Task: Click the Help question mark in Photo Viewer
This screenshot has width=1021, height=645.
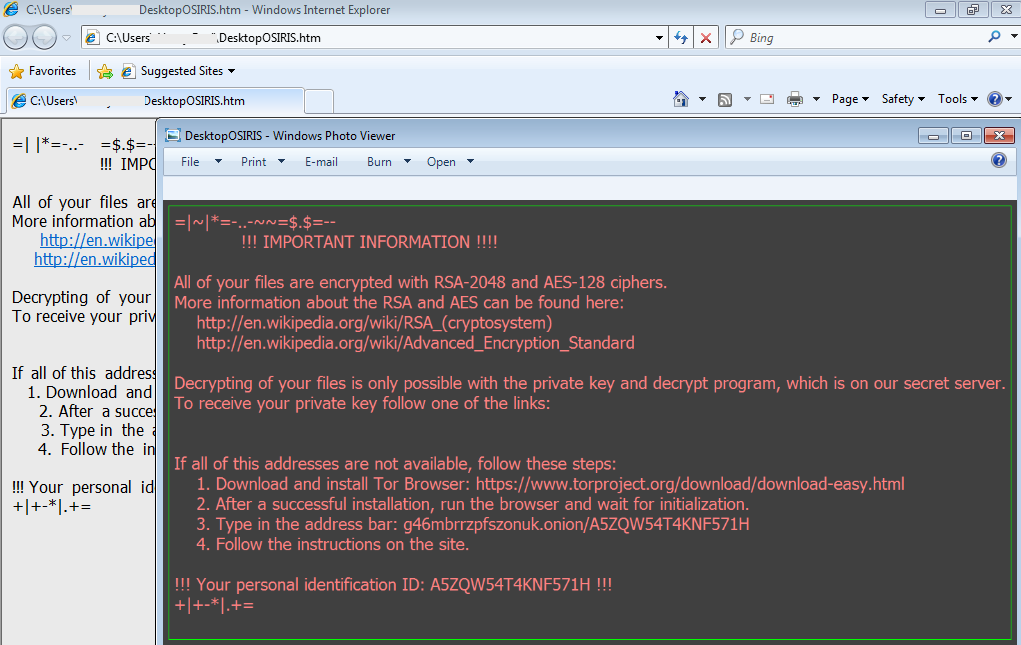Action: click(x=998, y=160)
